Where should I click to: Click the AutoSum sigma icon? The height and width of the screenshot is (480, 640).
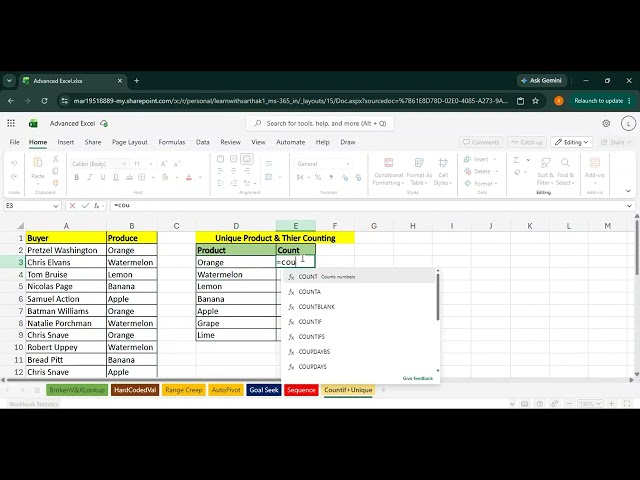[x=516, y=160]
